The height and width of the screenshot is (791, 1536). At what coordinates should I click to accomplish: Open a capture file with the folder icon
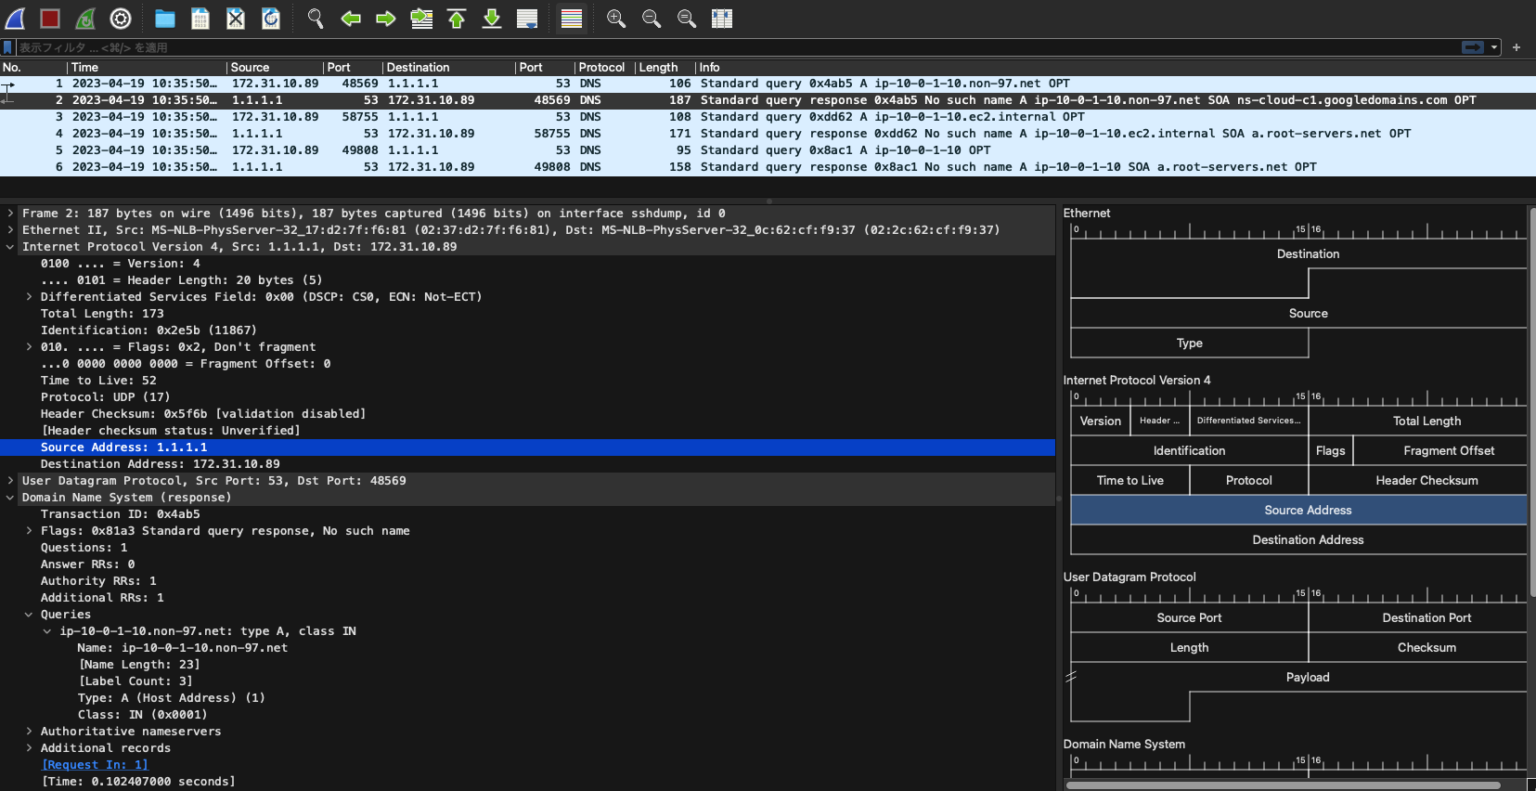pos(164,18)
